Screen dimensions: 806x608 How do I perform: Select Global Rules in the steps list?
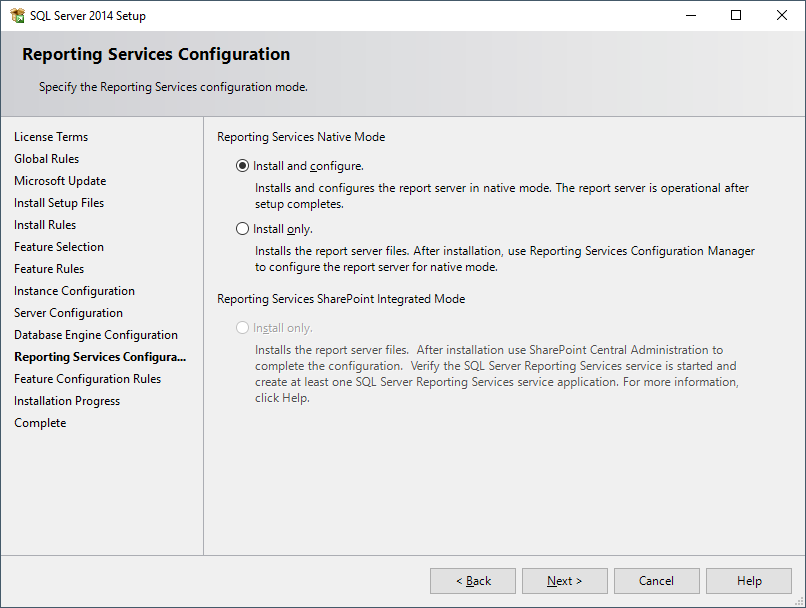pos(46,159)
